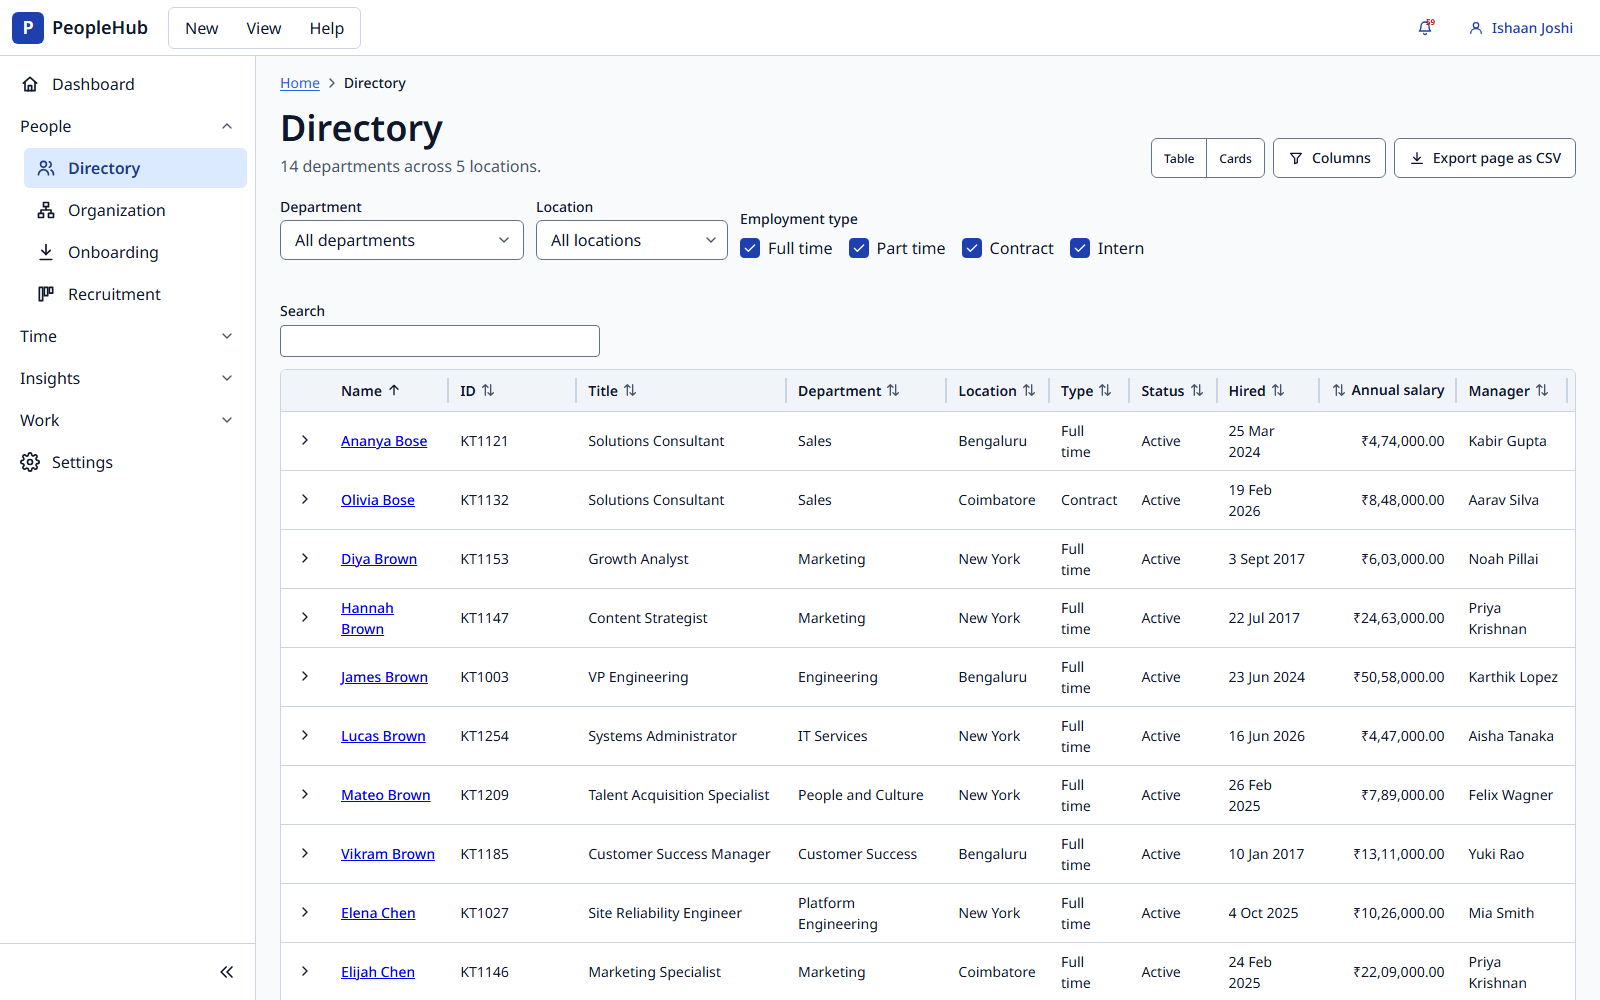Expand the Work sidebar section
Screen dimensions: 1600x1000
(x=127, y=420)
